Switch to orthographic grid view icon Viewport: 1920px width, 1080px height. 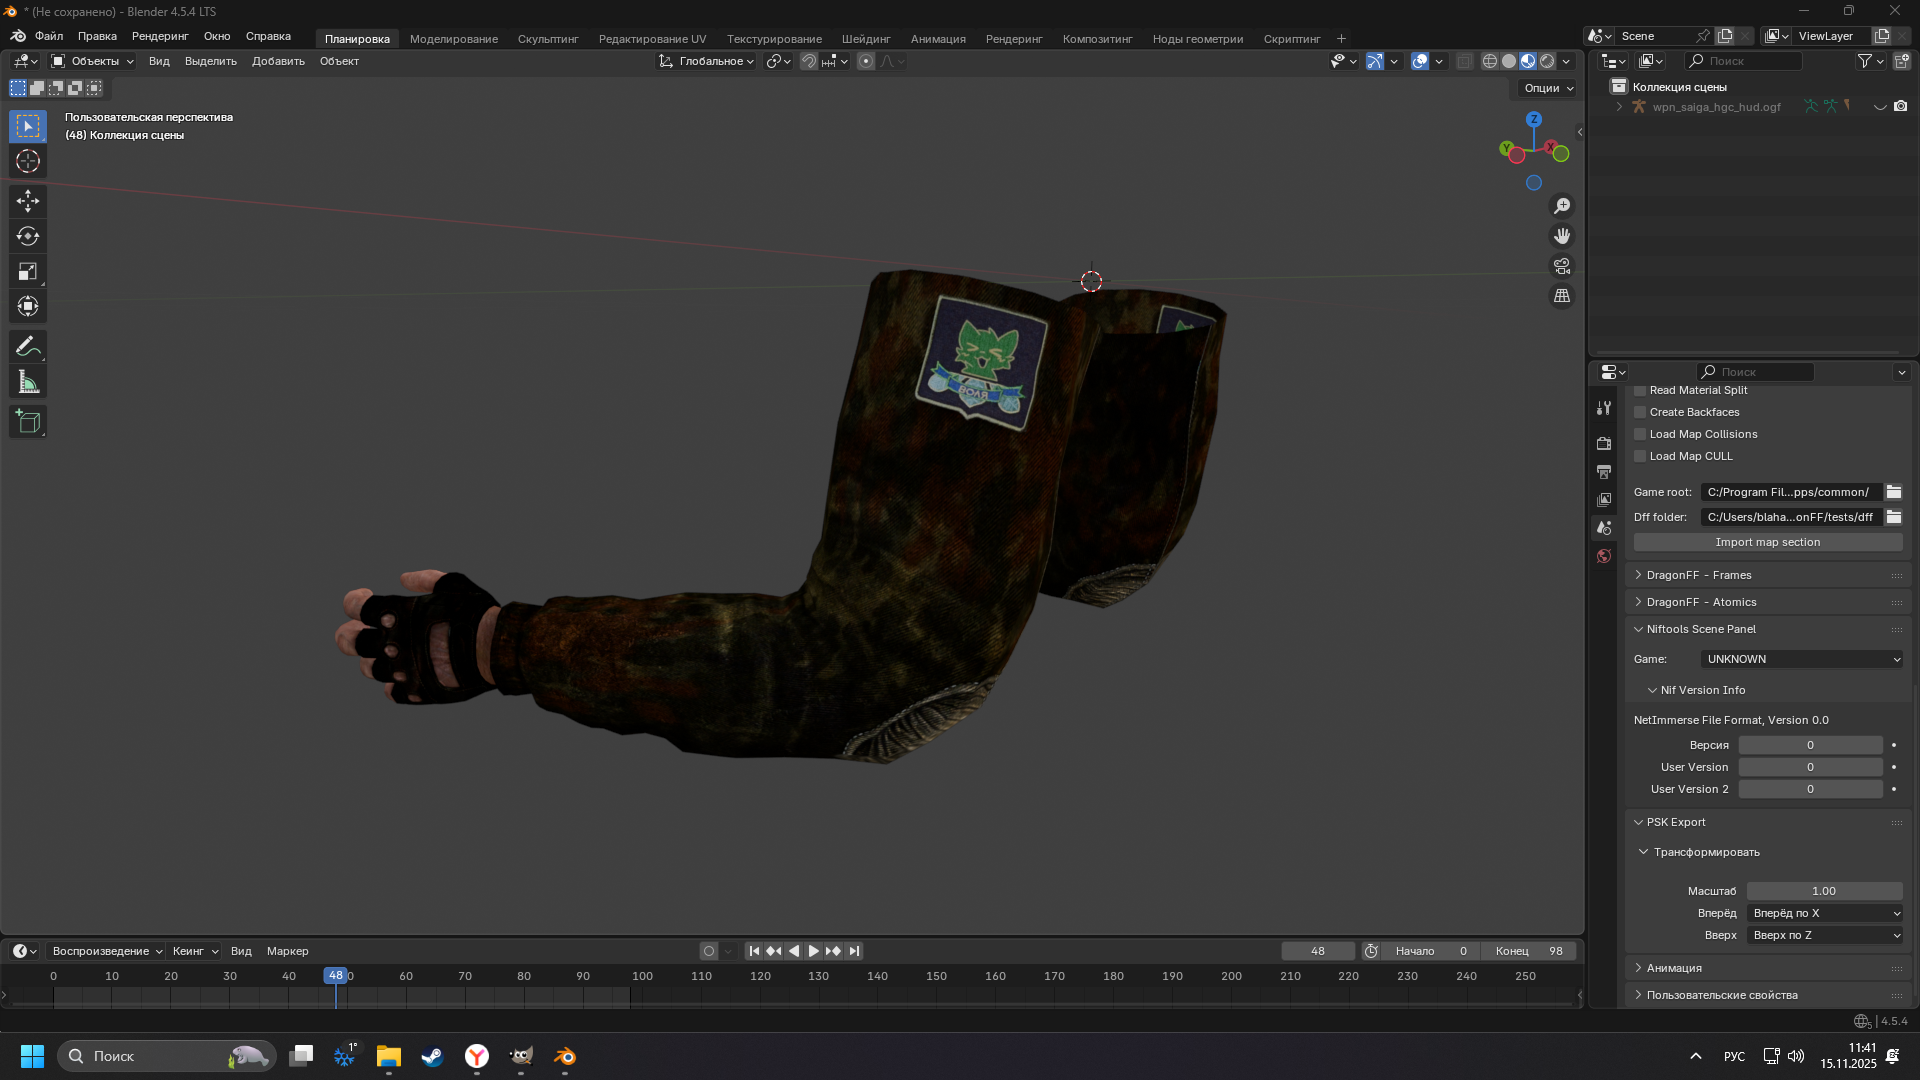(x=1561, y=296)
